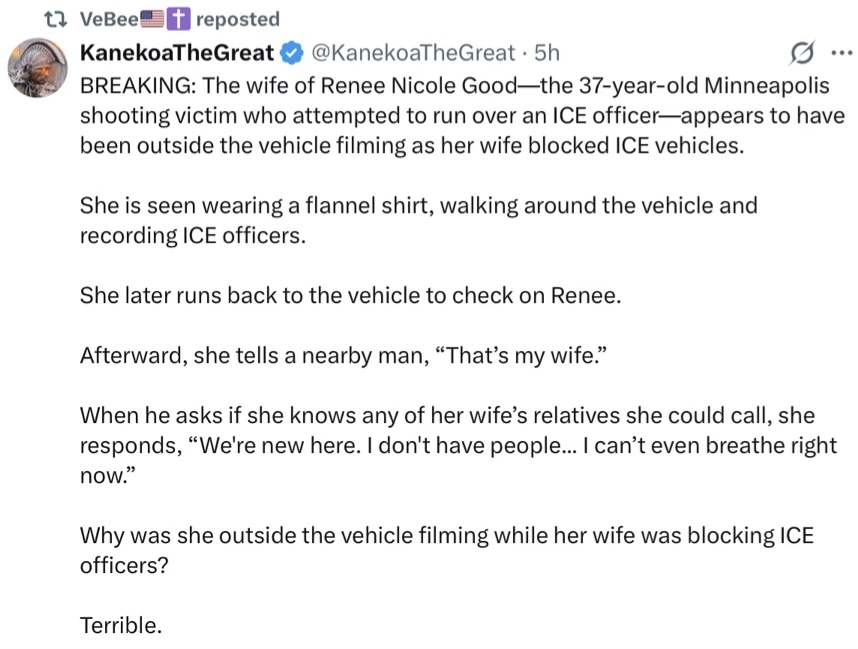Screen dimensions: 858x649
Task: Click the final word "Terrible."
Action: tap(120, 625)
